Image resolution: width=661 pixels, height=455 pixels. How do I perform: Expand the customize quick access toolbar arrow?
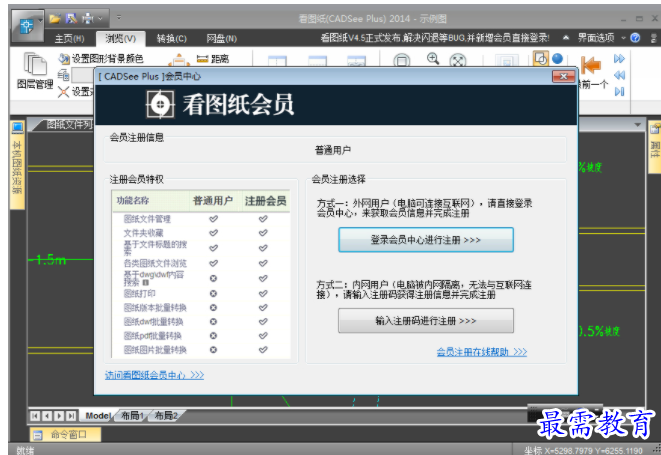pyautogui.click(x=119, y=18)
